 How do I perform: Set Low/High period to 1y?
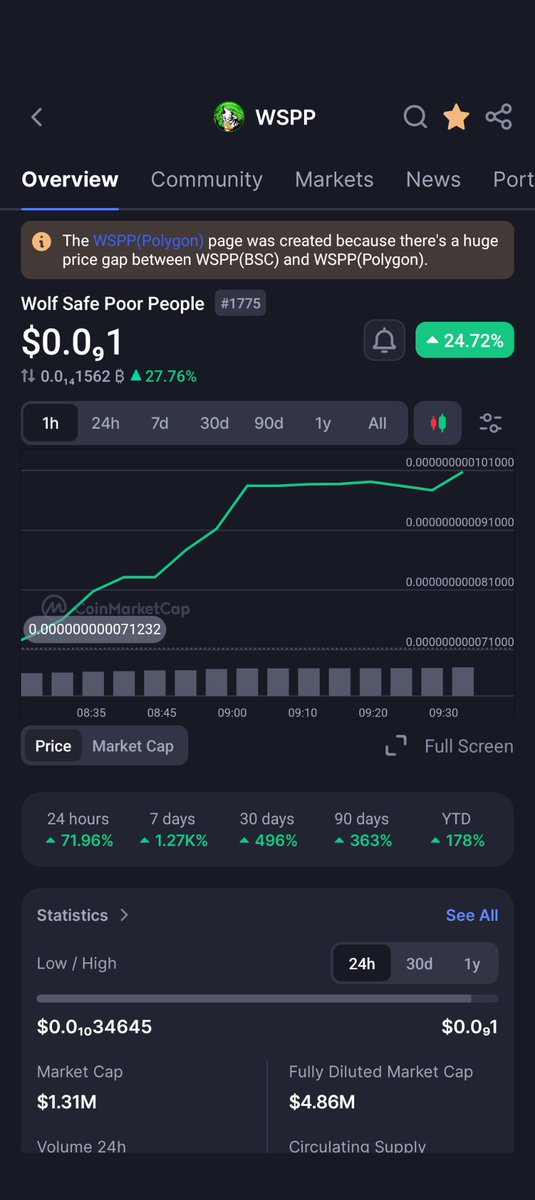[472, 964]
